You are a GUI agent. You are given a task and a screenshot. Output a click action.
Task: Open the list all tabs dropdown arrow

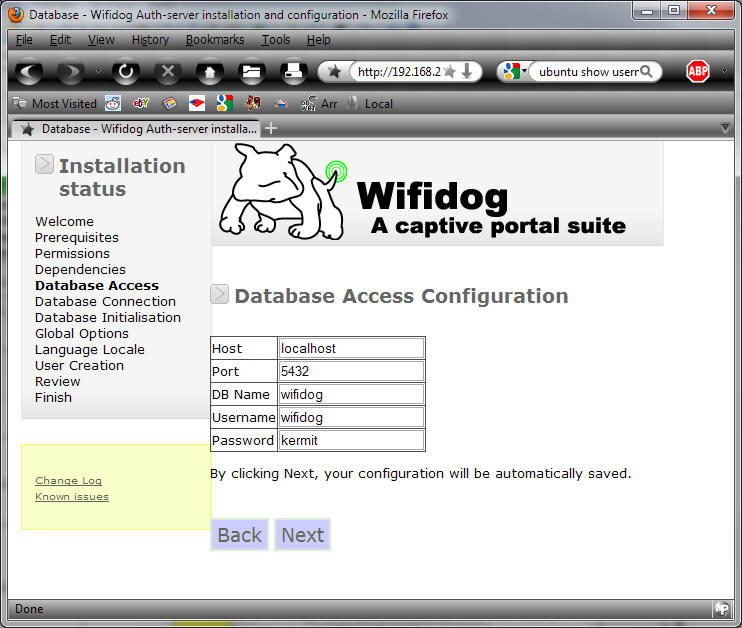pyautogui.click(x=725, y=128)
